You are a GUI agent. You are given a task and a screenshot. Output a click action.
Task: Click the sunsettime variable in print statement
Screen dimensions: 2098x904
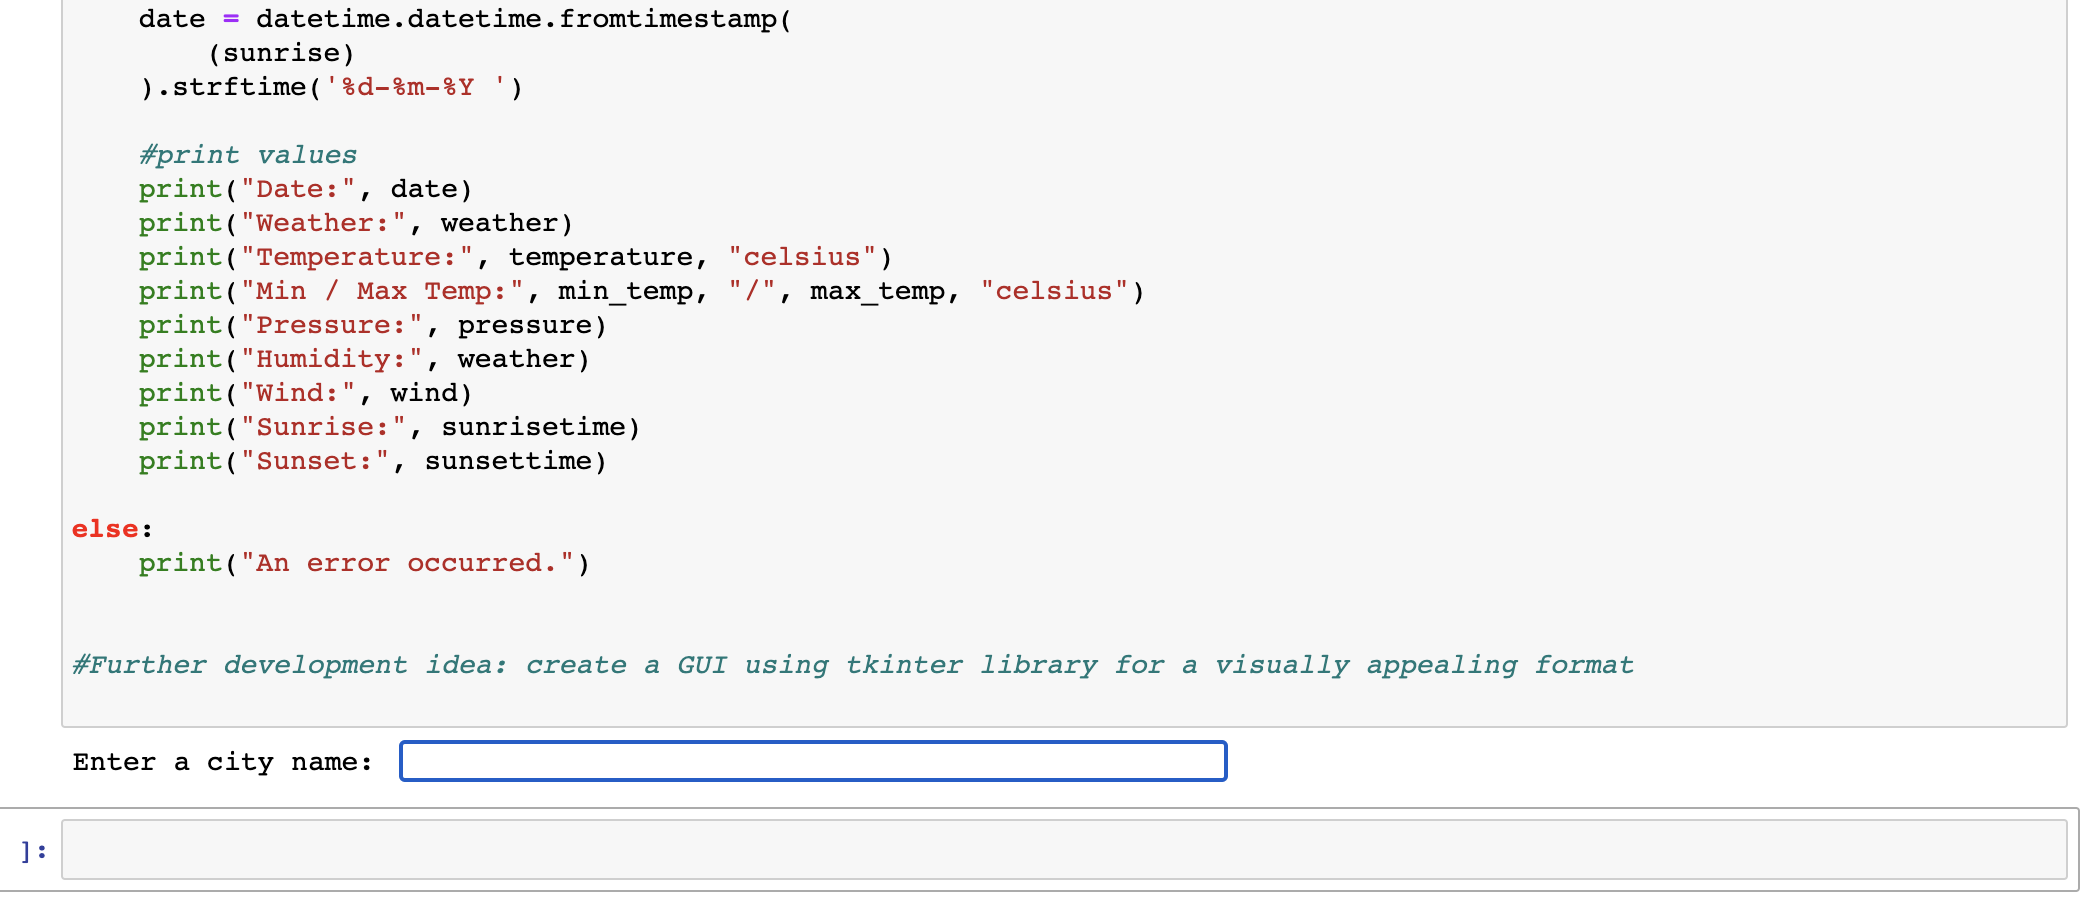[508, 461]
